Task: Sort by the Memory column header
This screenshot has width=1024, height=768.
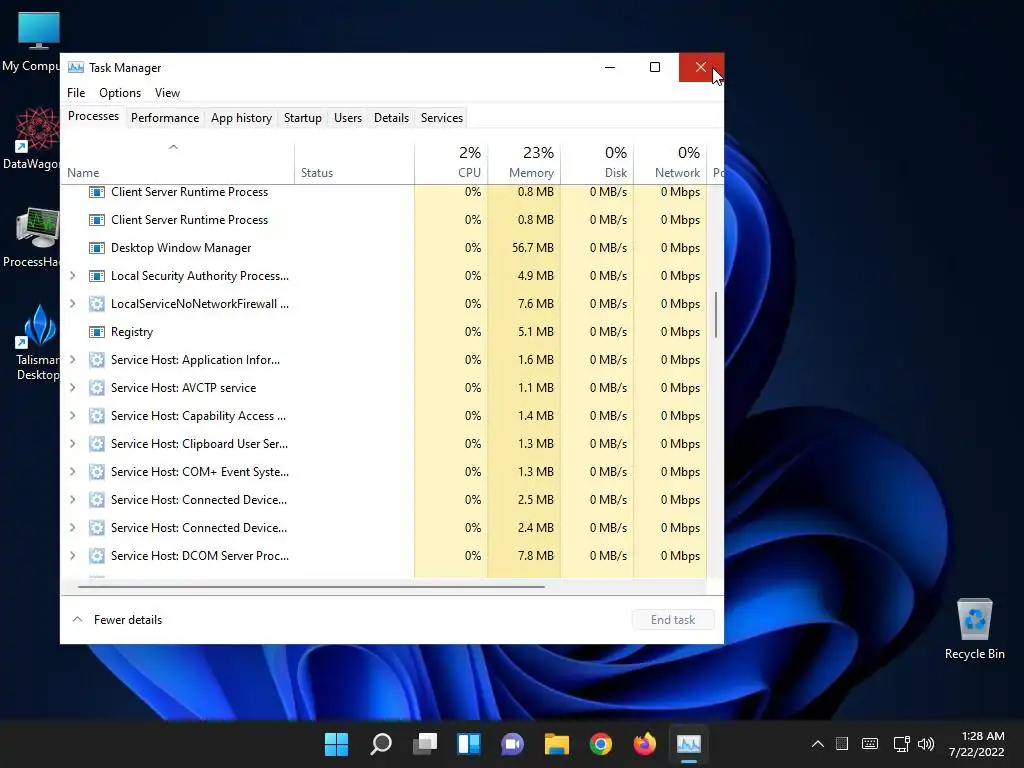Action: [524, 163]
